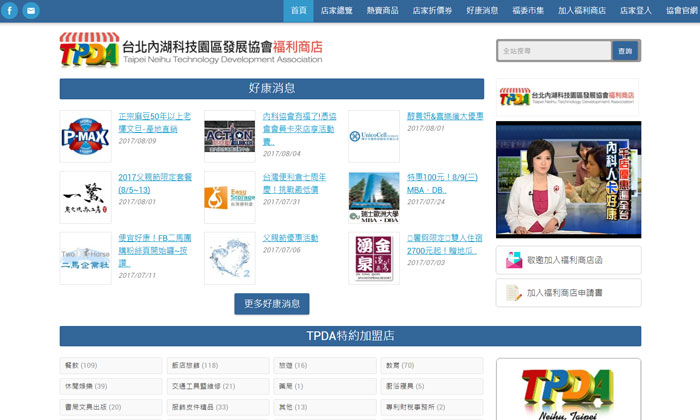700x420 pixels.
Task: Open the 店家總覽 menu item
Action: (x=339, y=10)
